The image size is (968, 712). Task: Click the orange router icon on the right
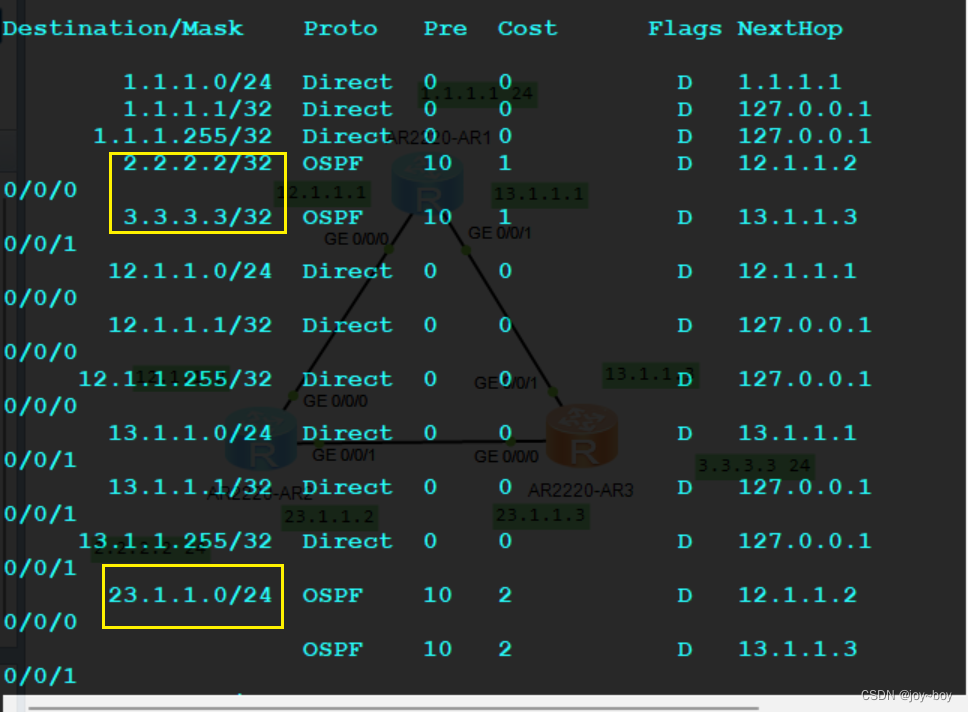point(580,435)
